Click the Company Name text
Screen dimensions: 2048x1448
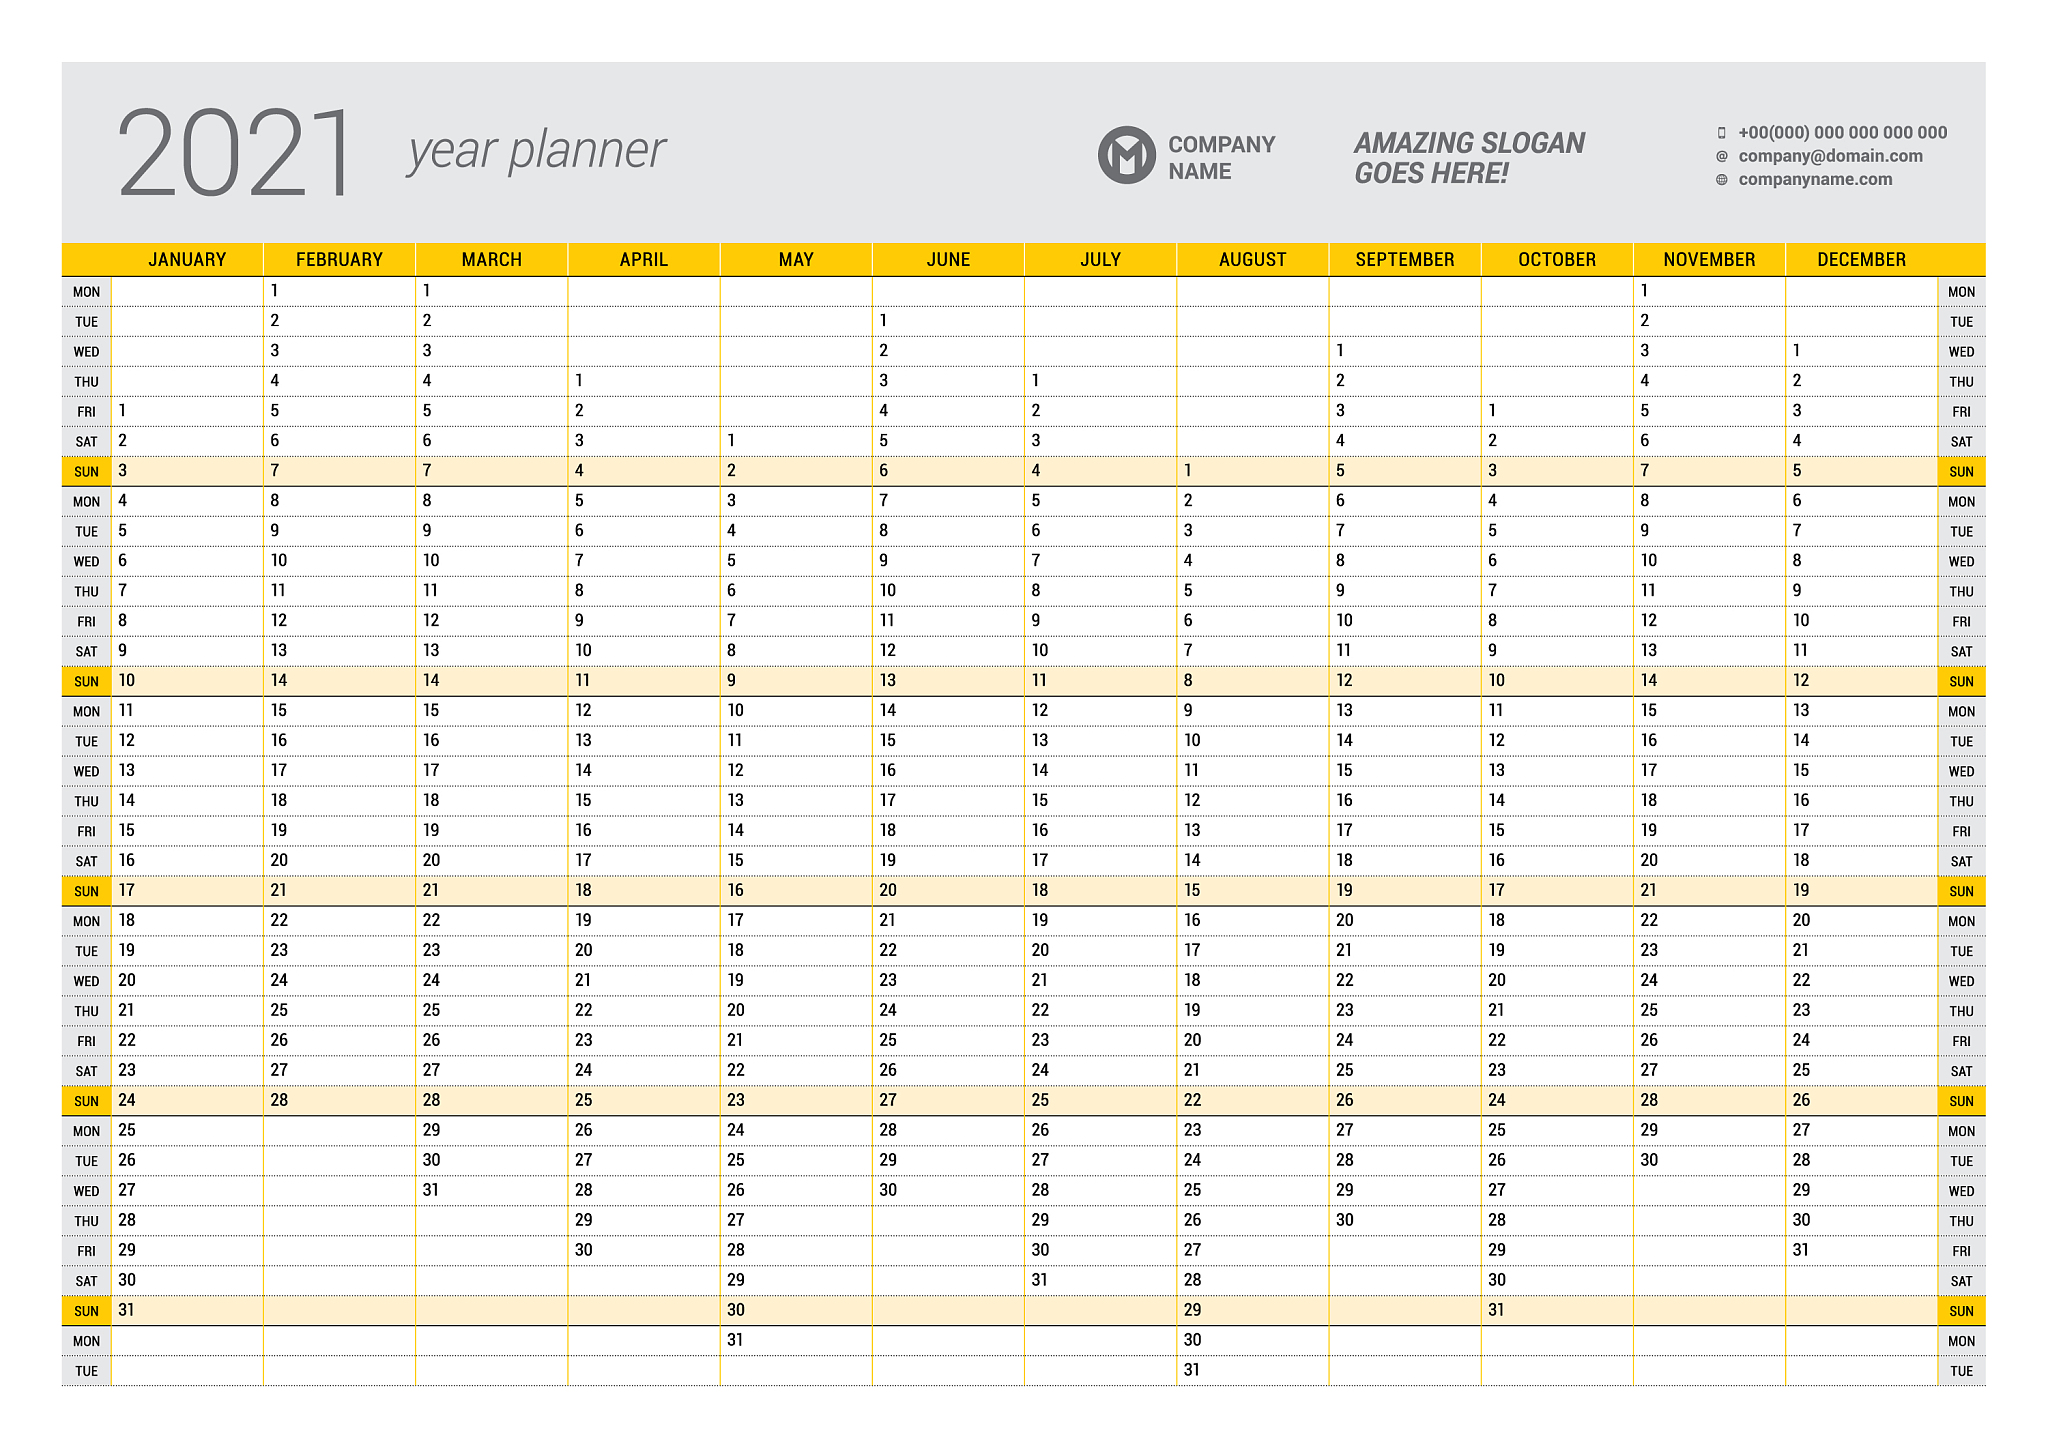(1221, 158)
